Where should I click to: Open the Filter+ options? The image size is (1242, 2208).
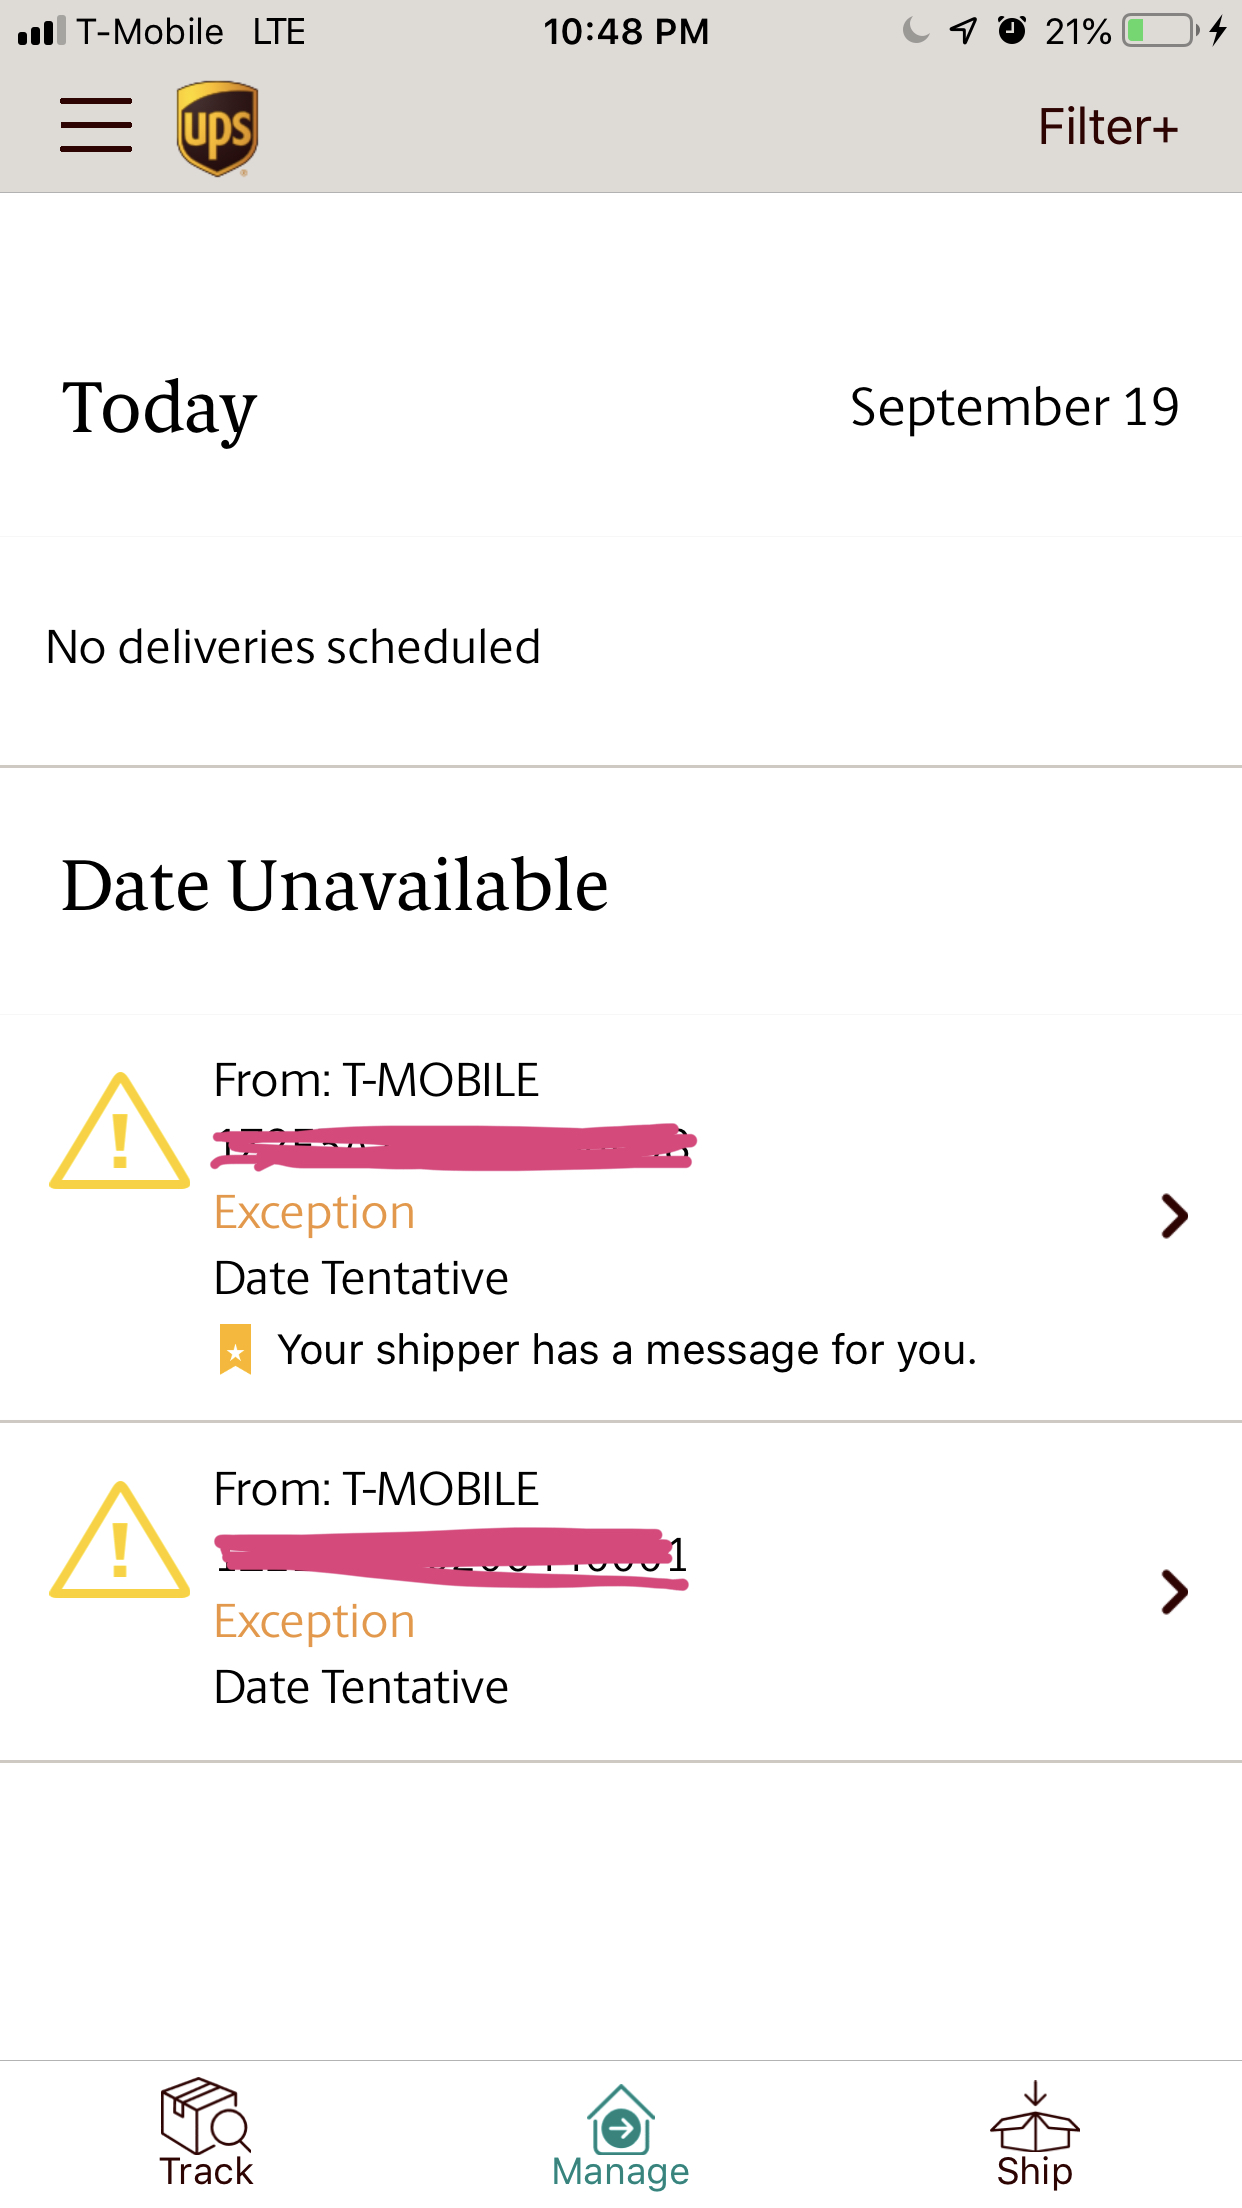click(1107, 127)
